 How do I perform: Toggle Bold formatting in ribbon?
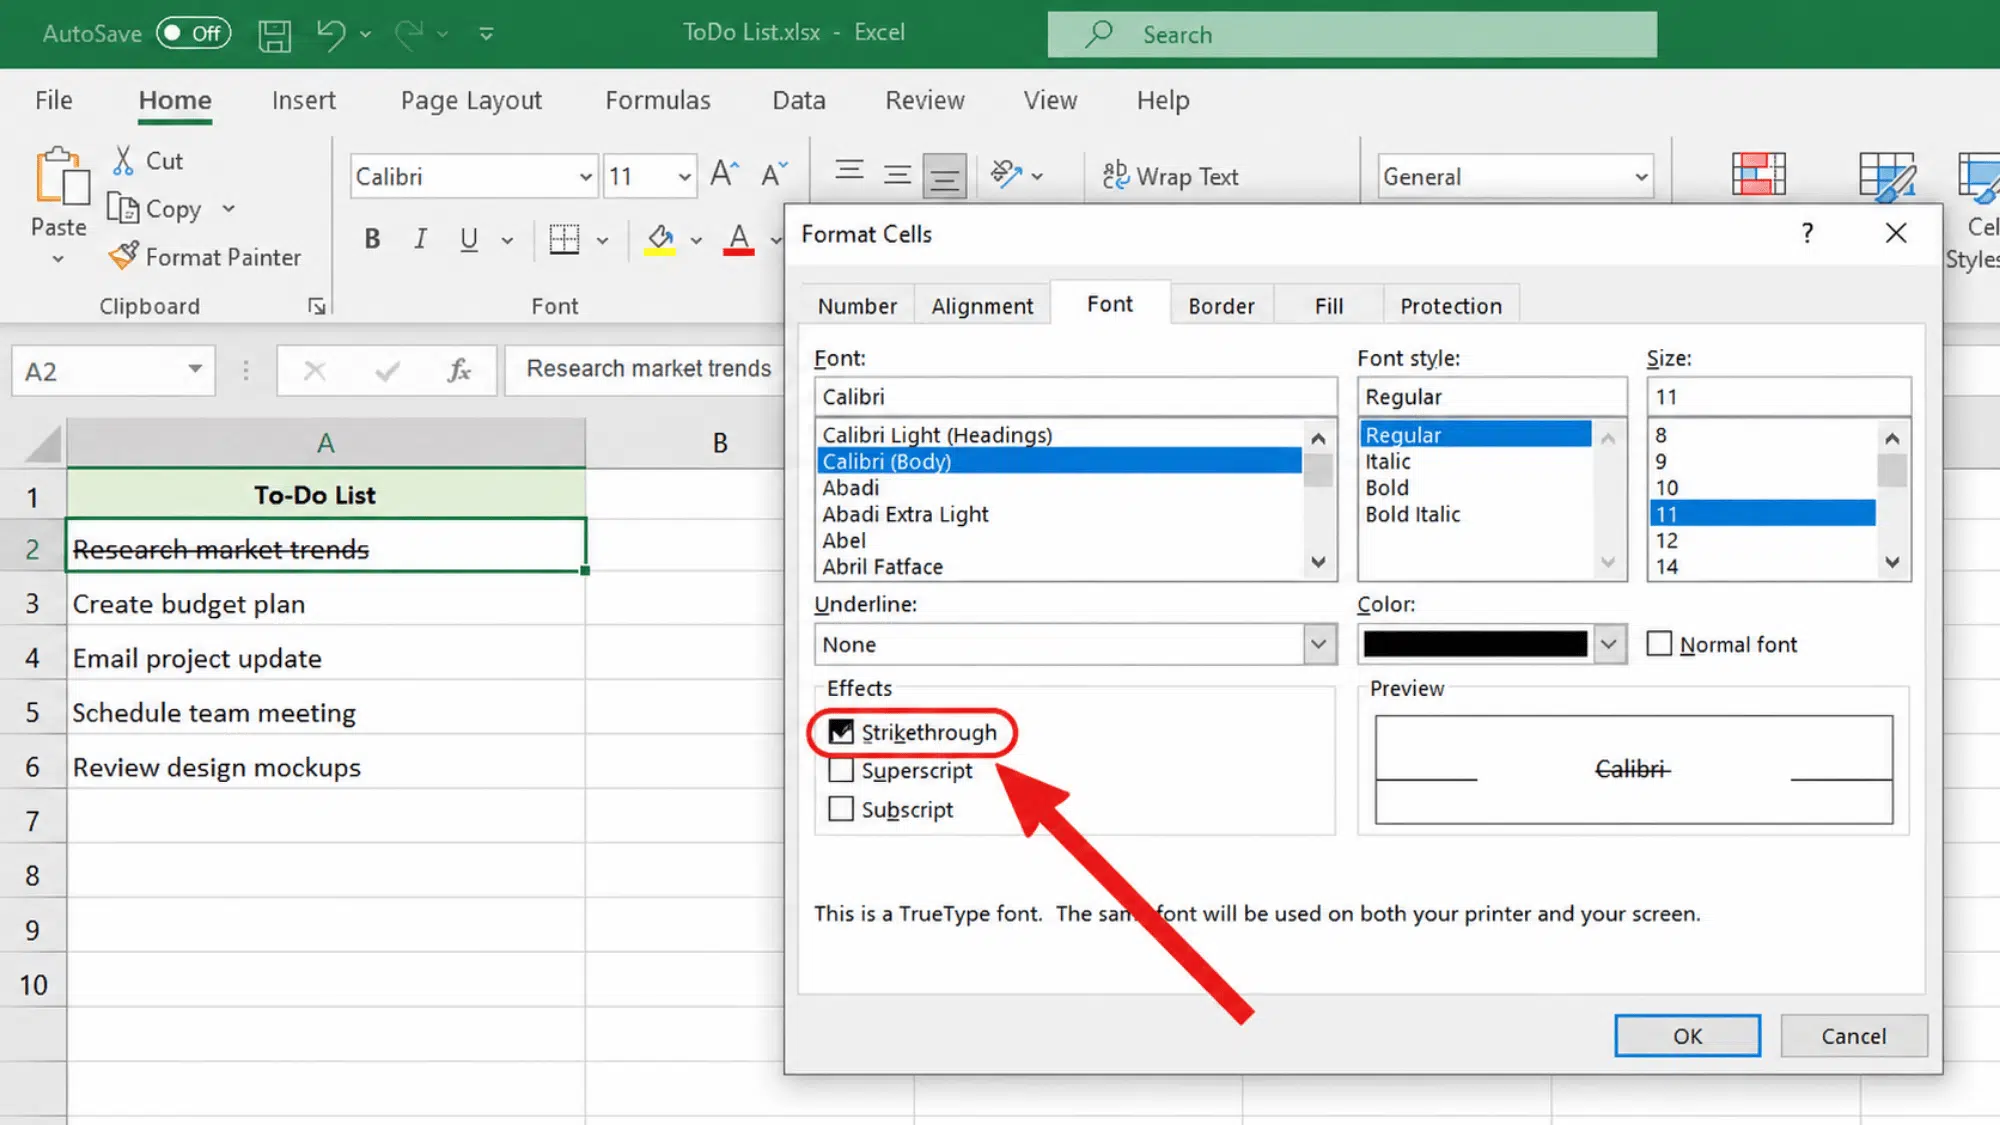372,239
